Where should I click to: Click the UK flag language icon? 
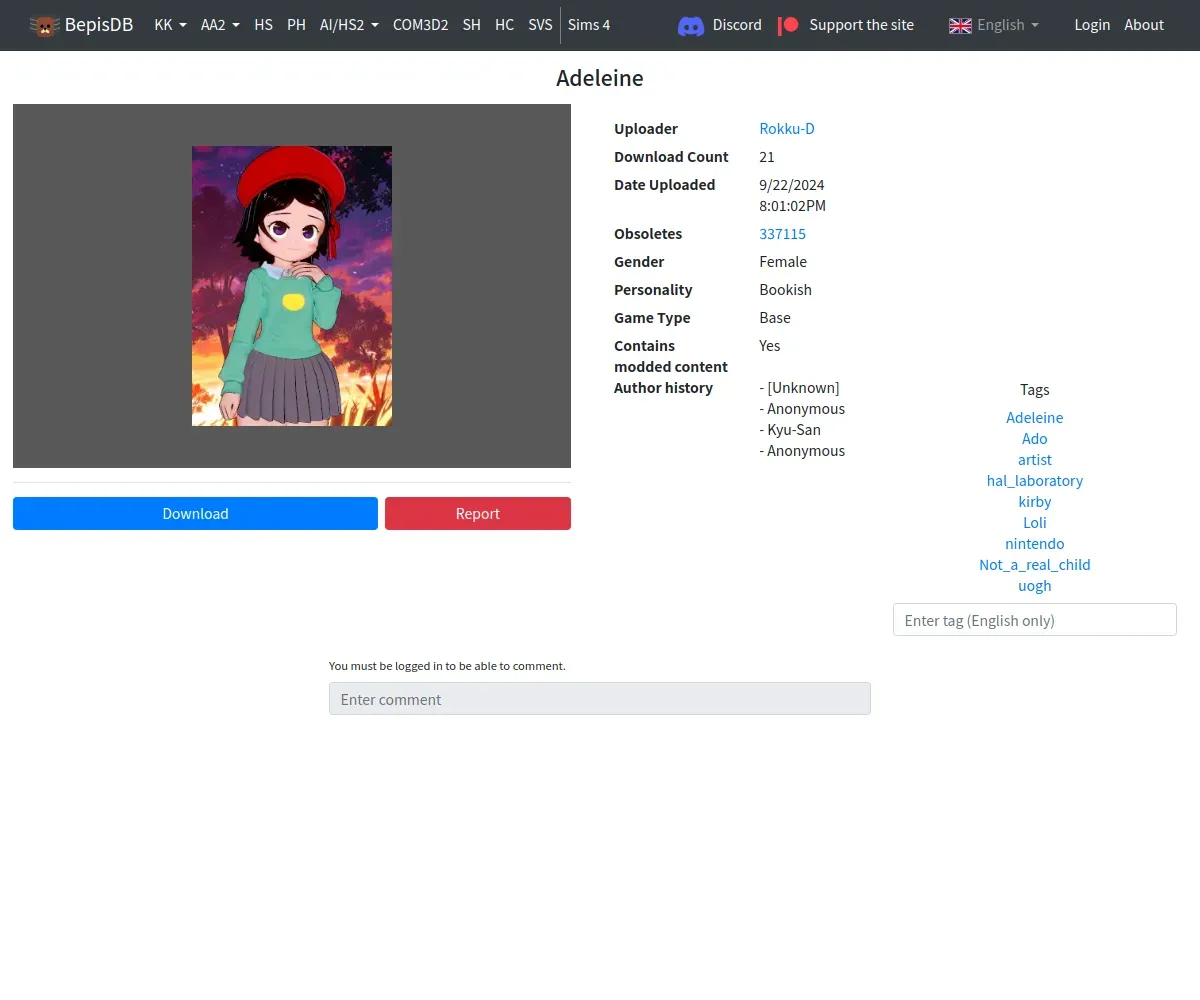click(960, 25)
